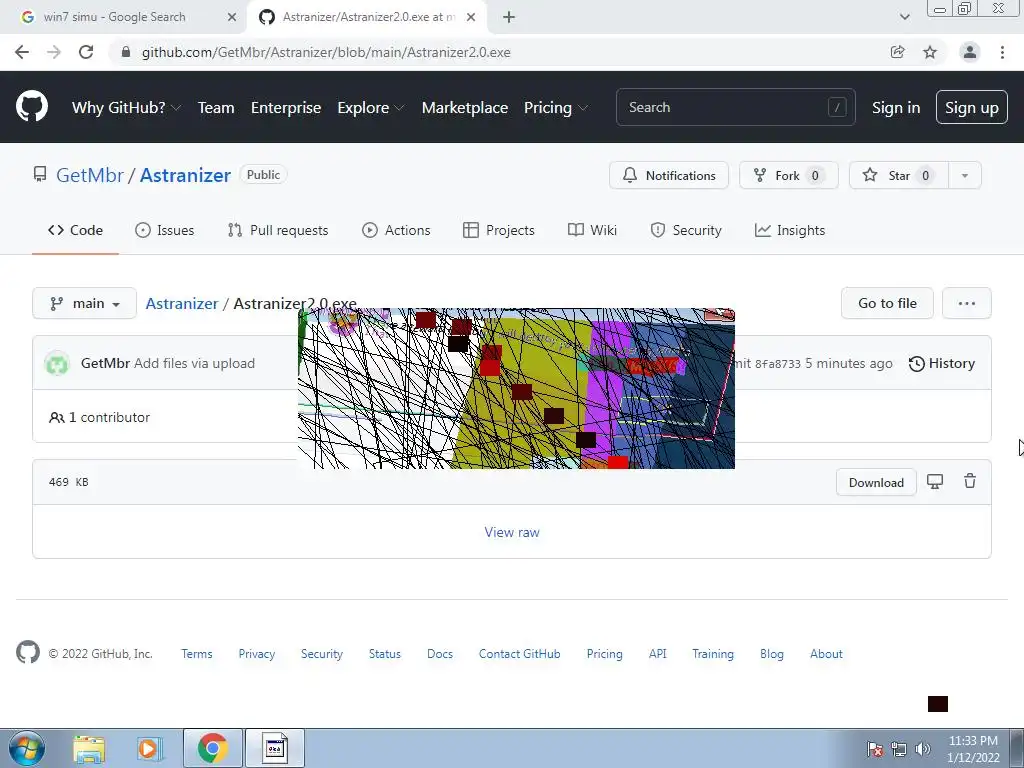The image size is (1024, 768).
Task: Click the open in desktop icon
Action: click(935, 482)
